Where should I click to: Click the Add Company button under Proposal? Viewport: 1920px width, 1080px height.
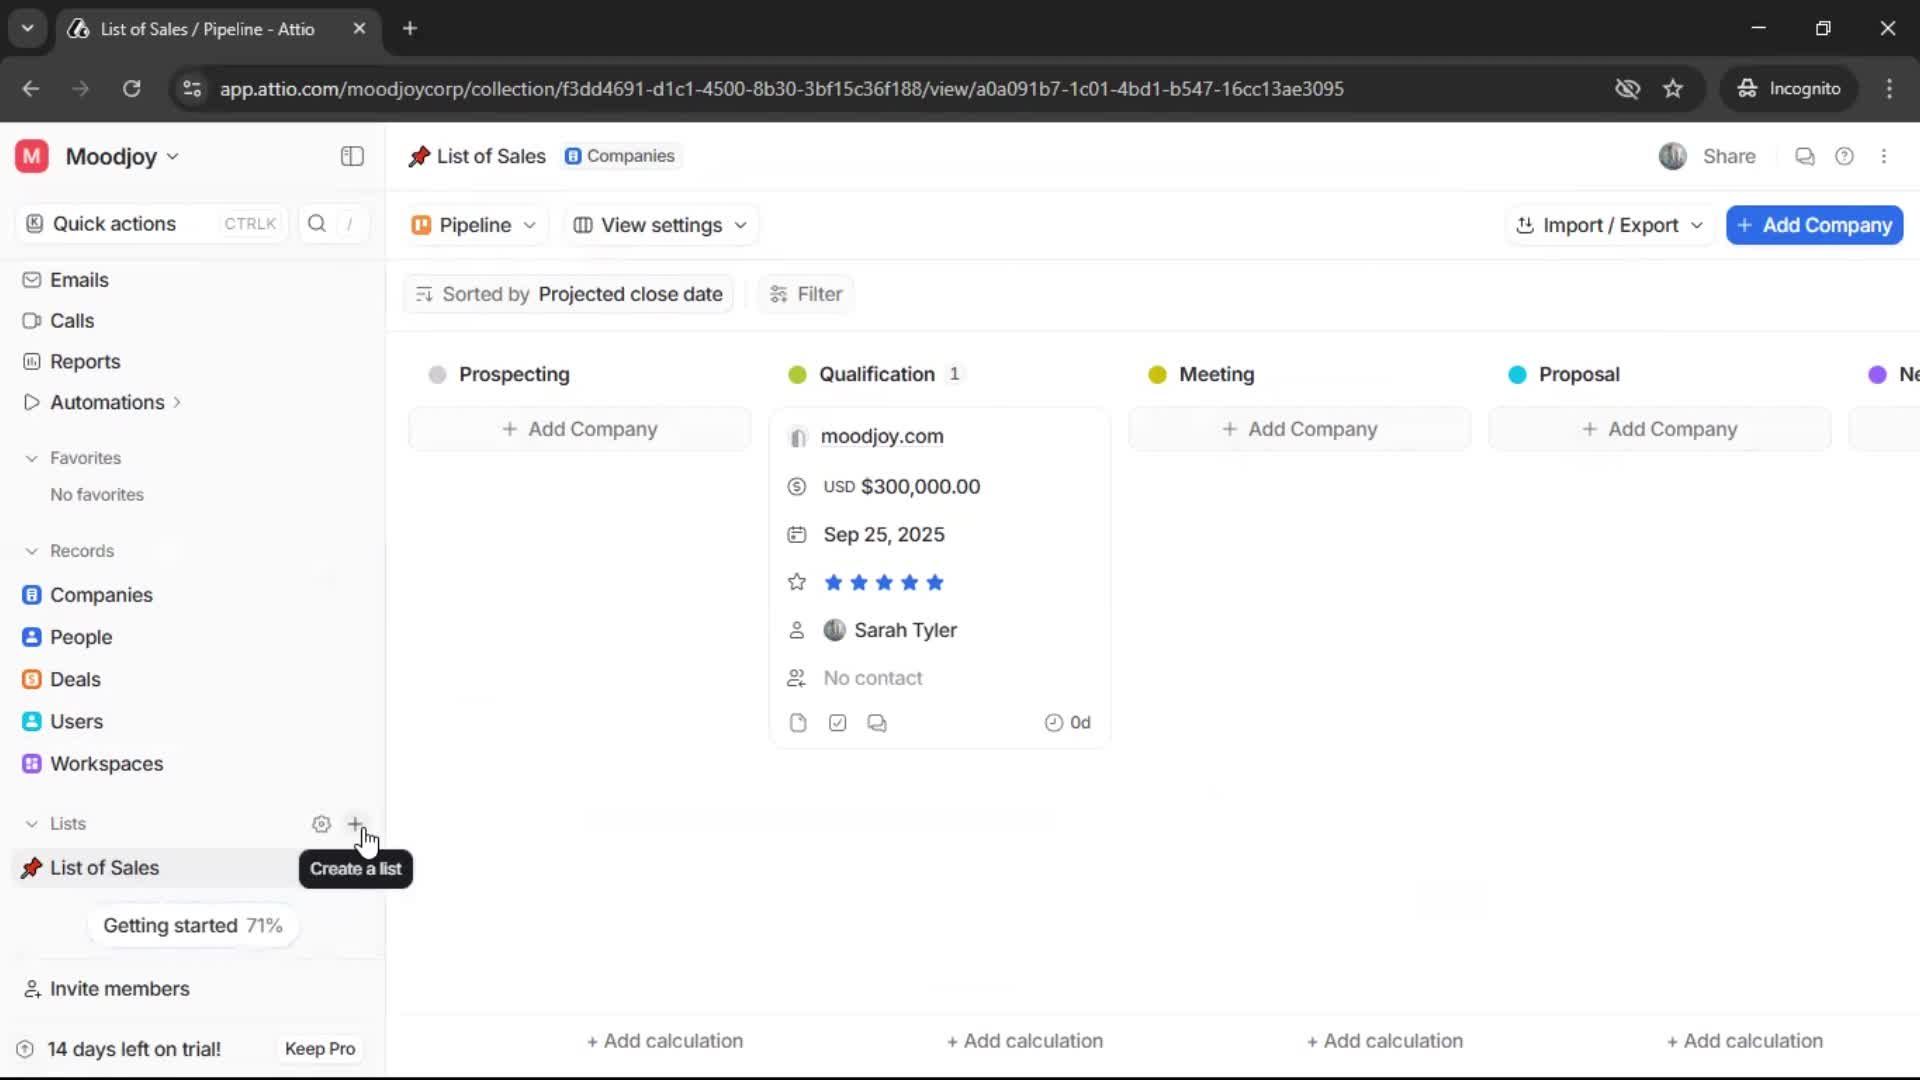pyautogui.click(x=1659, y=428)
